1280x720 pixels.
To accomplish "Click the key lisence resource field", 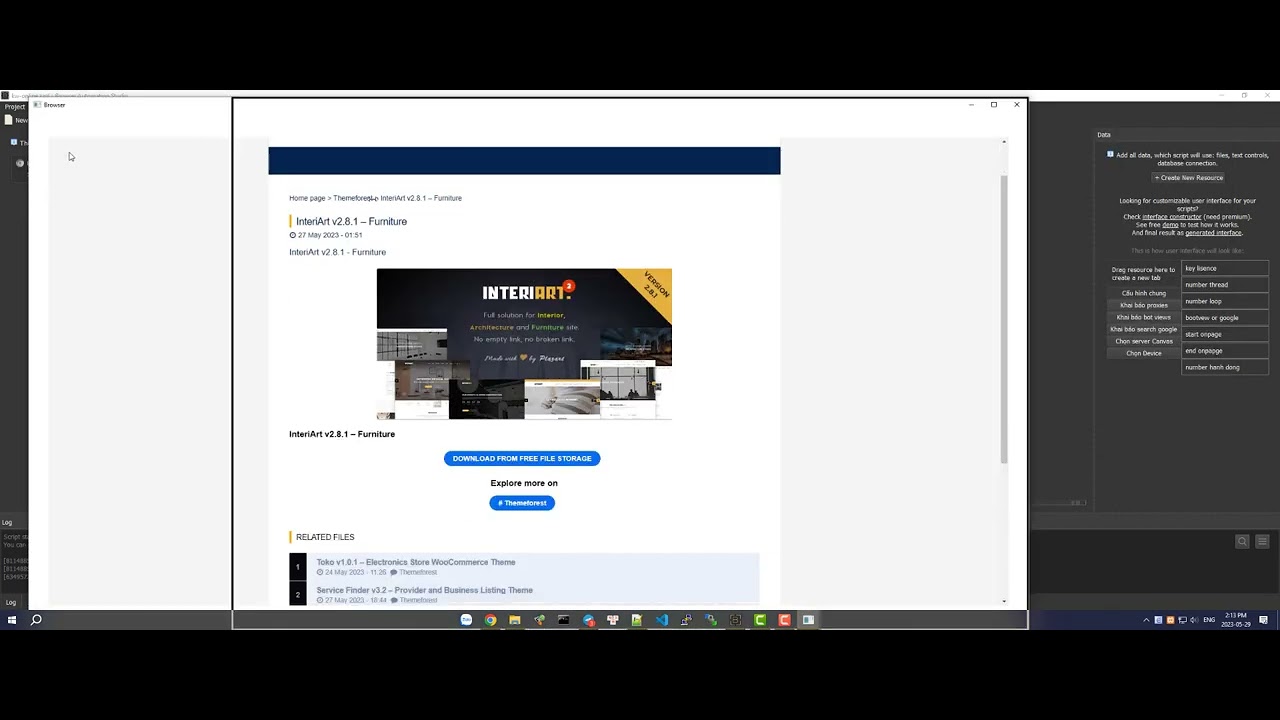I will (x=1225, y=268).
